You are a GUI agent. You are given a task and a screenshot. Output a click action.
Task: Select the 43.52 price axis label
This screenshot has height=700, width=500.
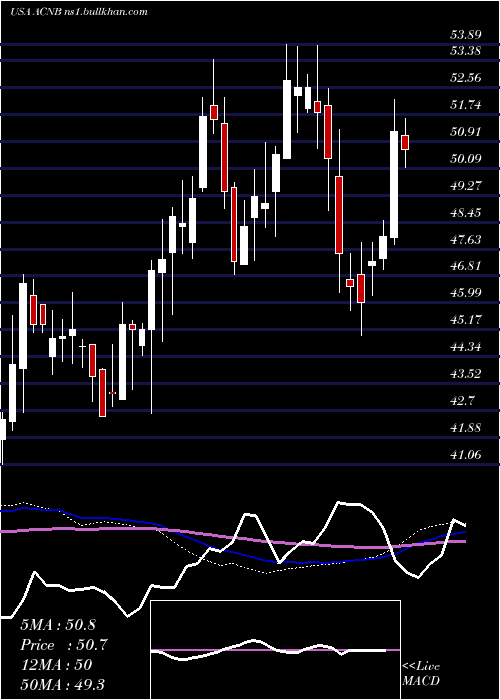coord(465,374)
